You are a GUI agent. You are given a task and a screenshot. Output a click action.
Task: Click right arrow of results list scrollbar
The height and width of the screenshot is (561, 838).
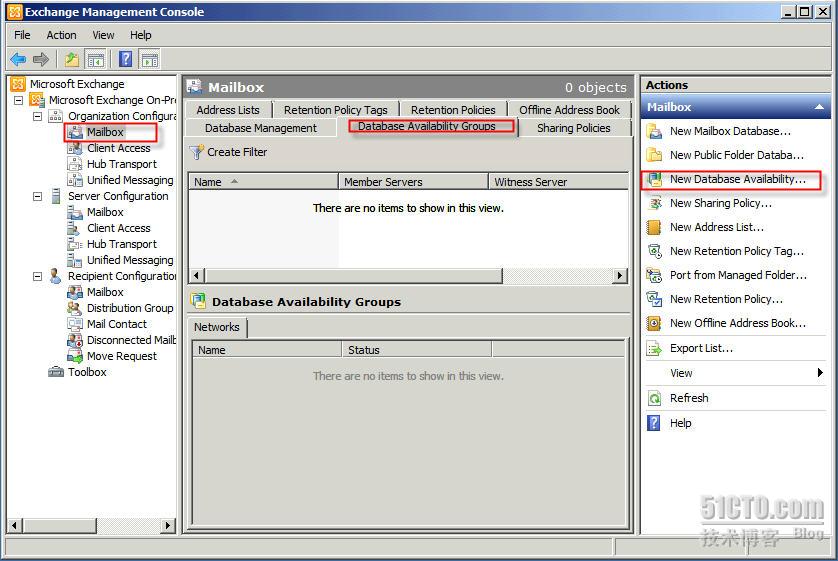pyautogui.click(x=619, y=276)
